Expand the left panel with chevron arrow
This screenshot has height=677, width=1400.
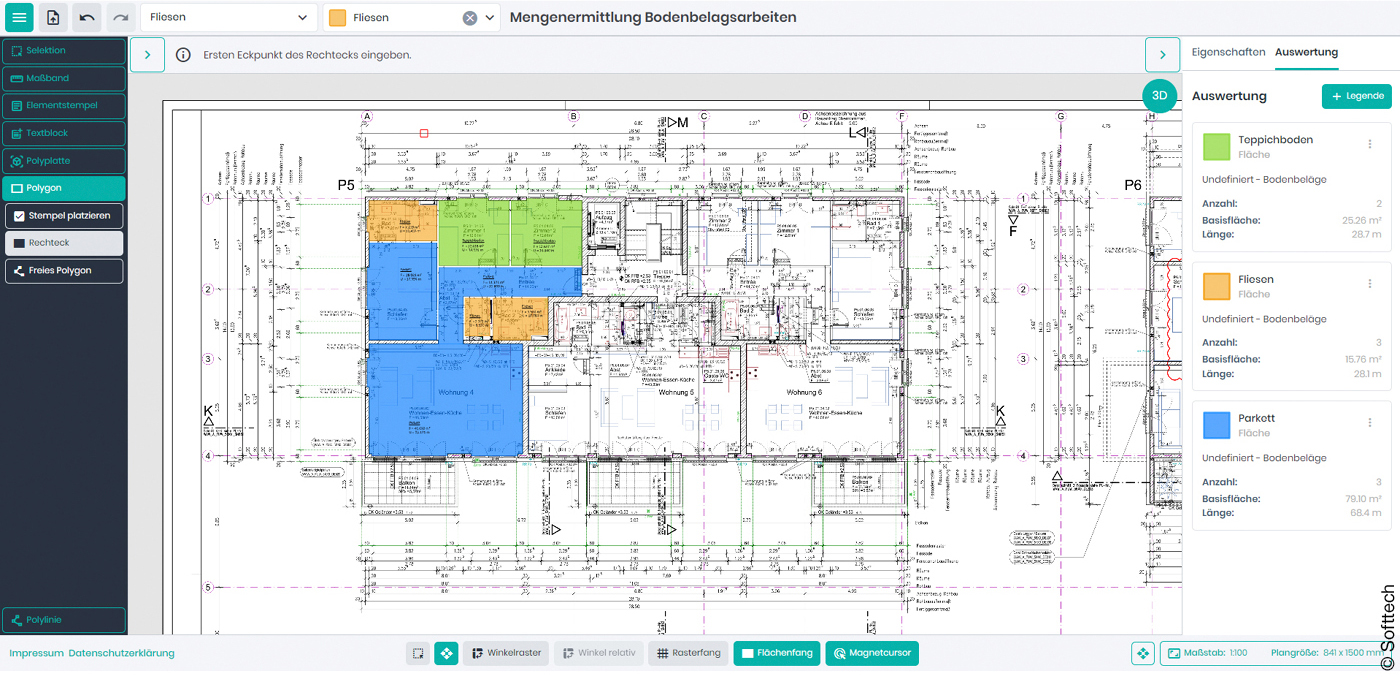(147, 54)
